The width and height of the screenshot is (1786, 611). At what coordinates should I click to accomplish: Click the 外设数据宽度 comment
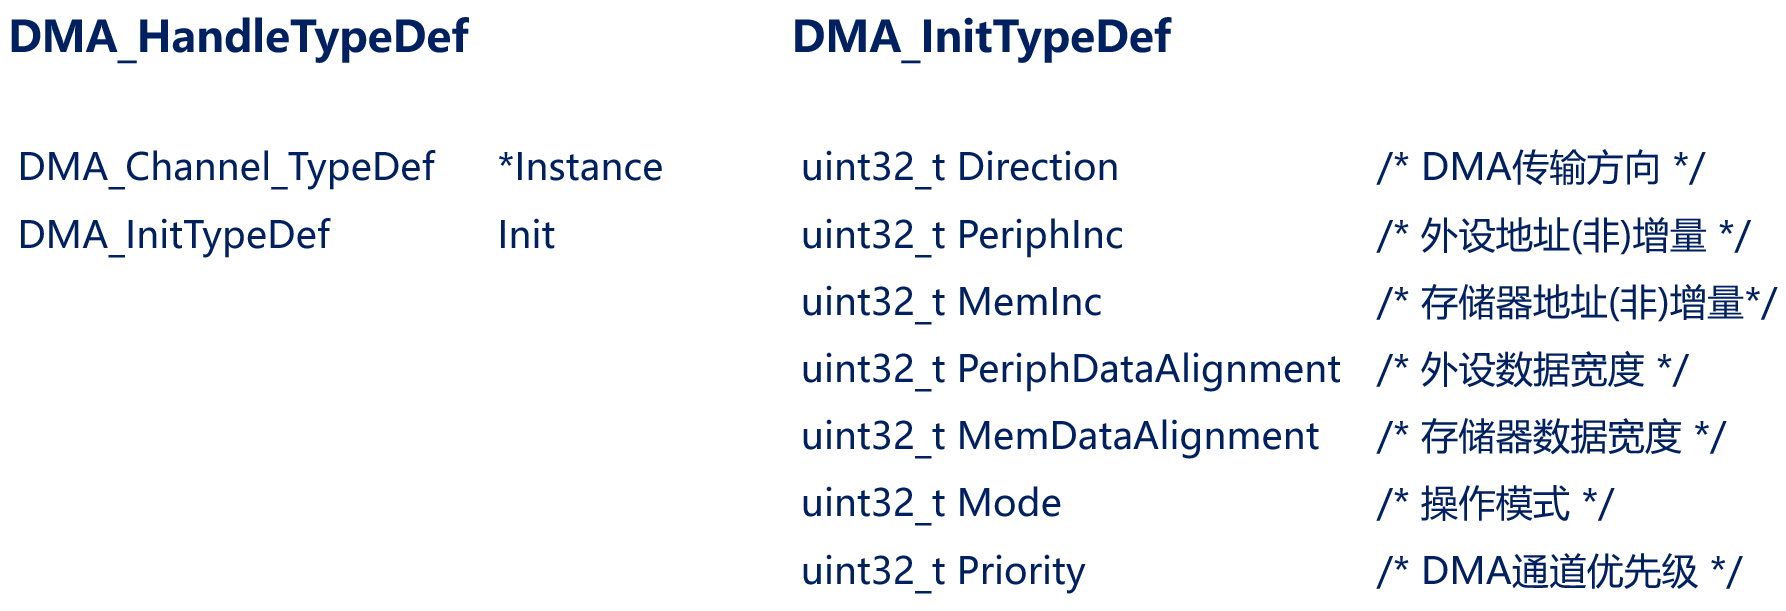tap(1533, 370)
